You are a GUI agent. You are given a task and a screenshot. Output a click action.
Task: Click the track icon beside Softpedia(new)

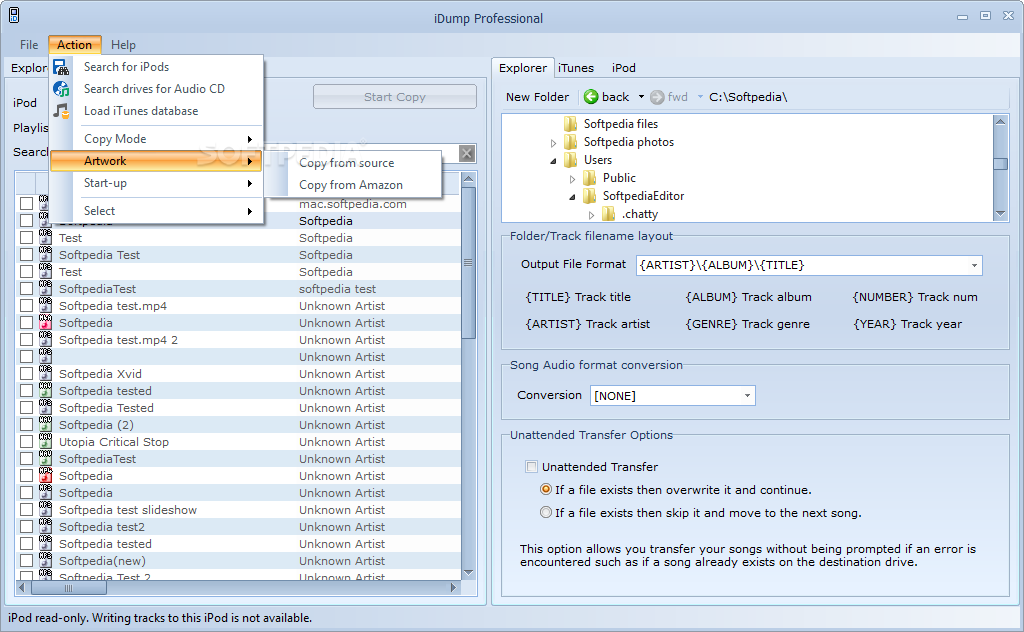tap(45, 560)
